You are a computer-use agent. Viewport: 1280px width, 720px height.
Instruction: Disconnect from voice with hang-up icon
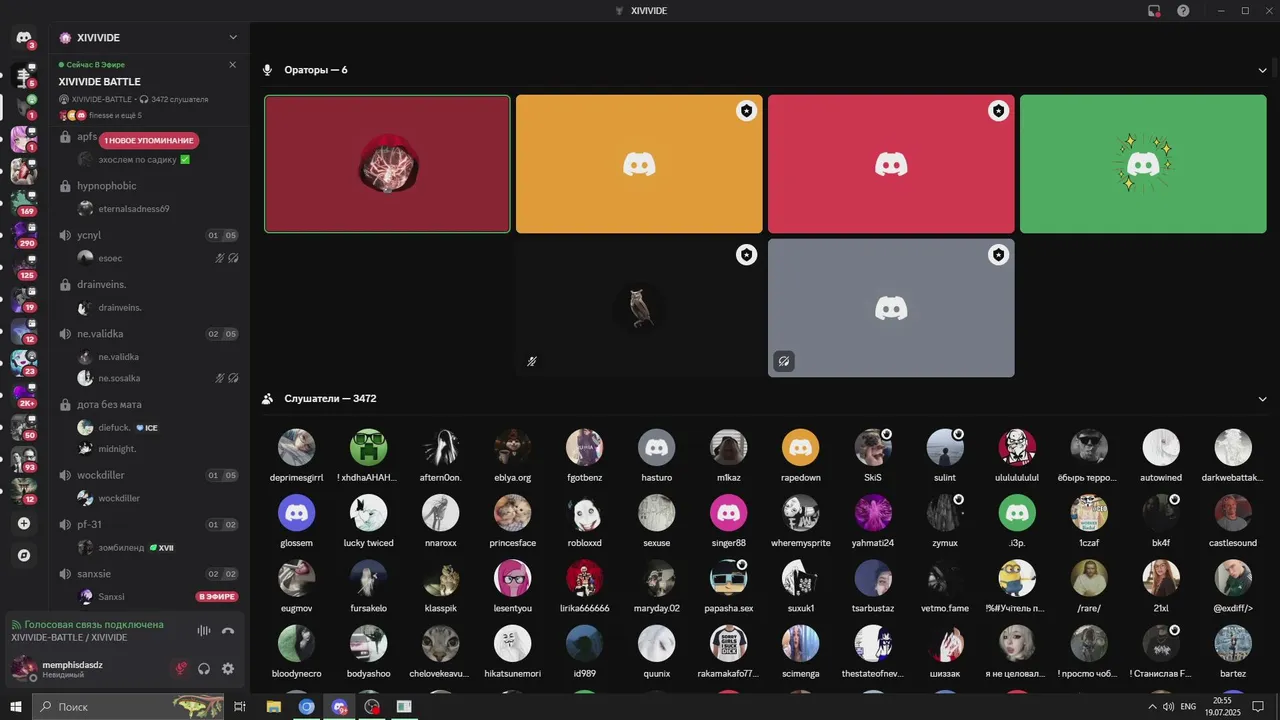tap(228, 631)
